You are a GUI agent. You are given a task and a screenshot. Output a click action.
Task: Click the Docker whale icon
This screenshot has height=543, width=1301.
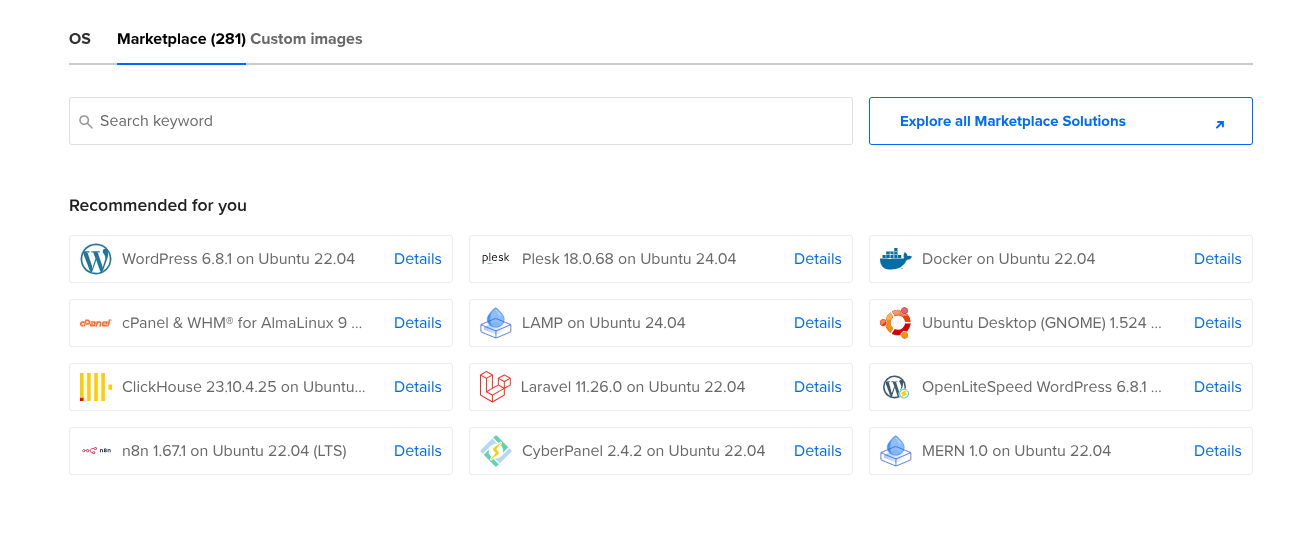point(896,259)
